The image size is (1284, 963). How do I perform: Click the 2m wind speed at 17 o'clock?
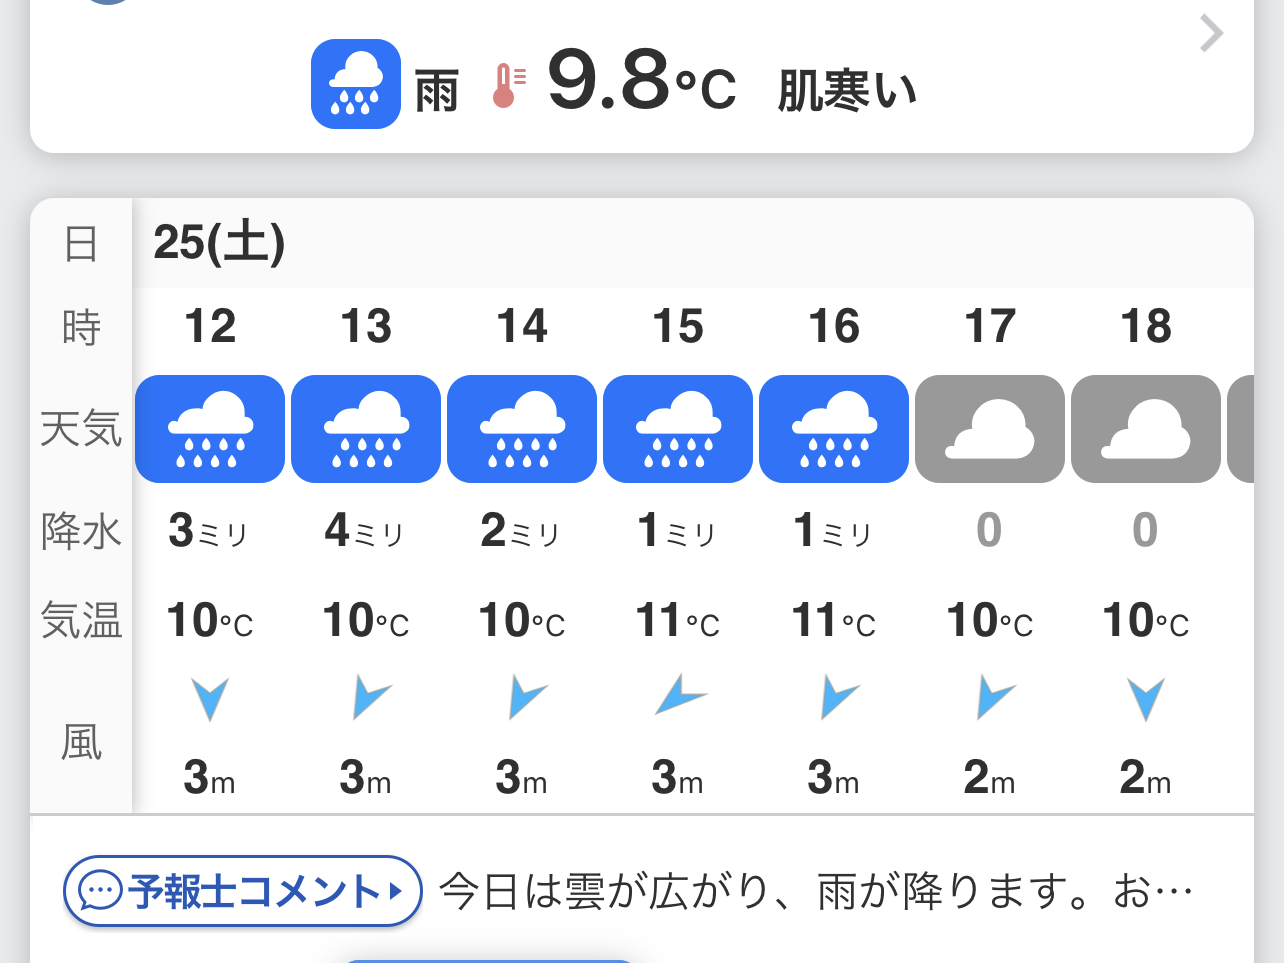click(x=989, y=777)
